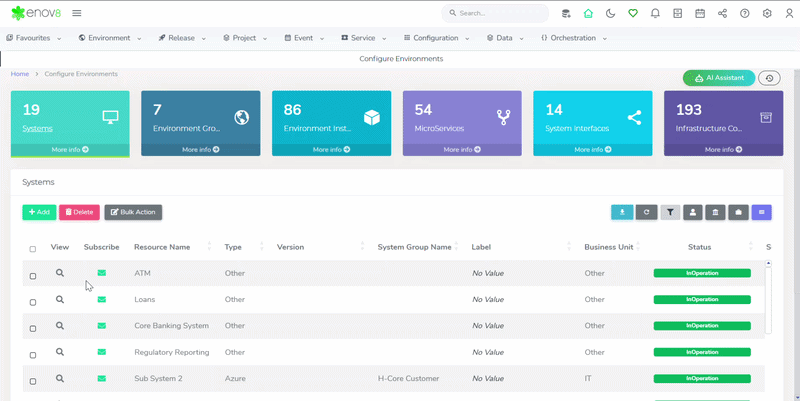
Task: View the ATM system using the magnifier
Action: [60, 272]
